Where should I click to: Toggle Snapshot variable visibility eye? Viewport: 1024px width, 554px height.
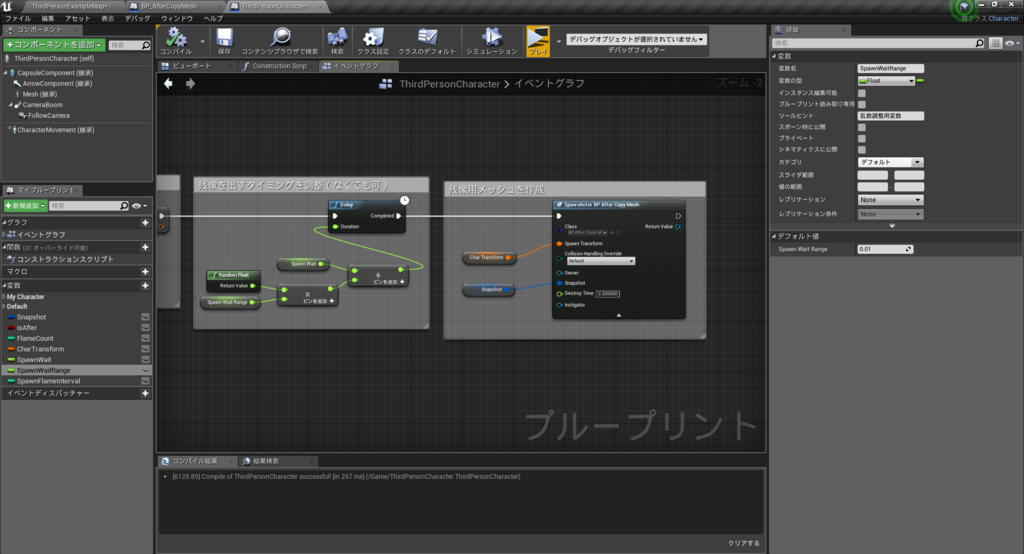pos(146,317)
